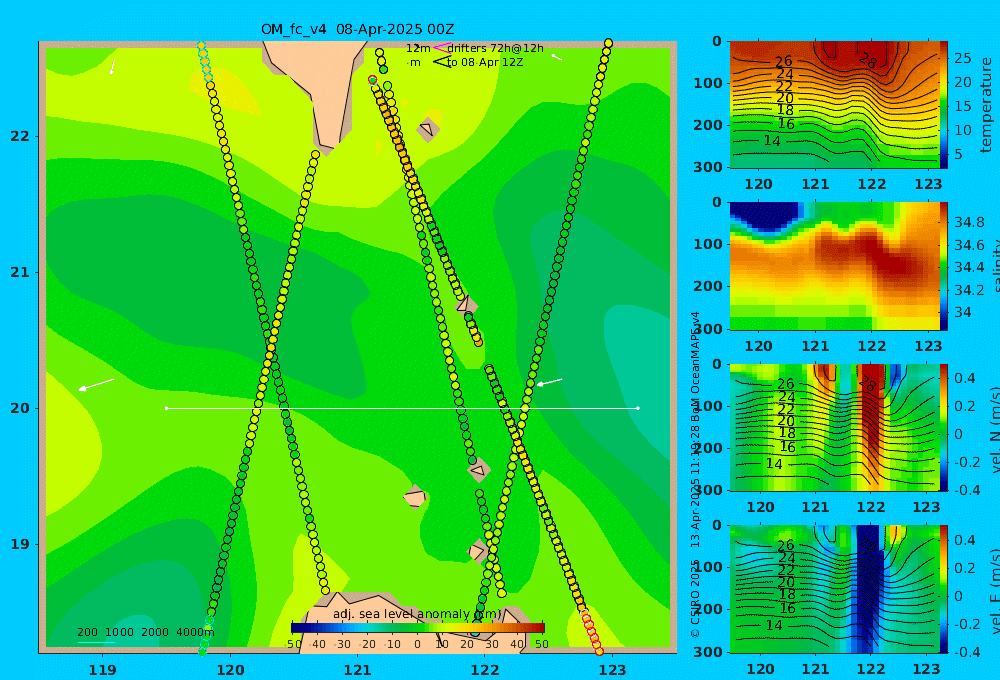This screenshot has height=680, width=1000.
Task: Click the vel. E colorbar
Action: pyautogui.click(x=944, y=589)
